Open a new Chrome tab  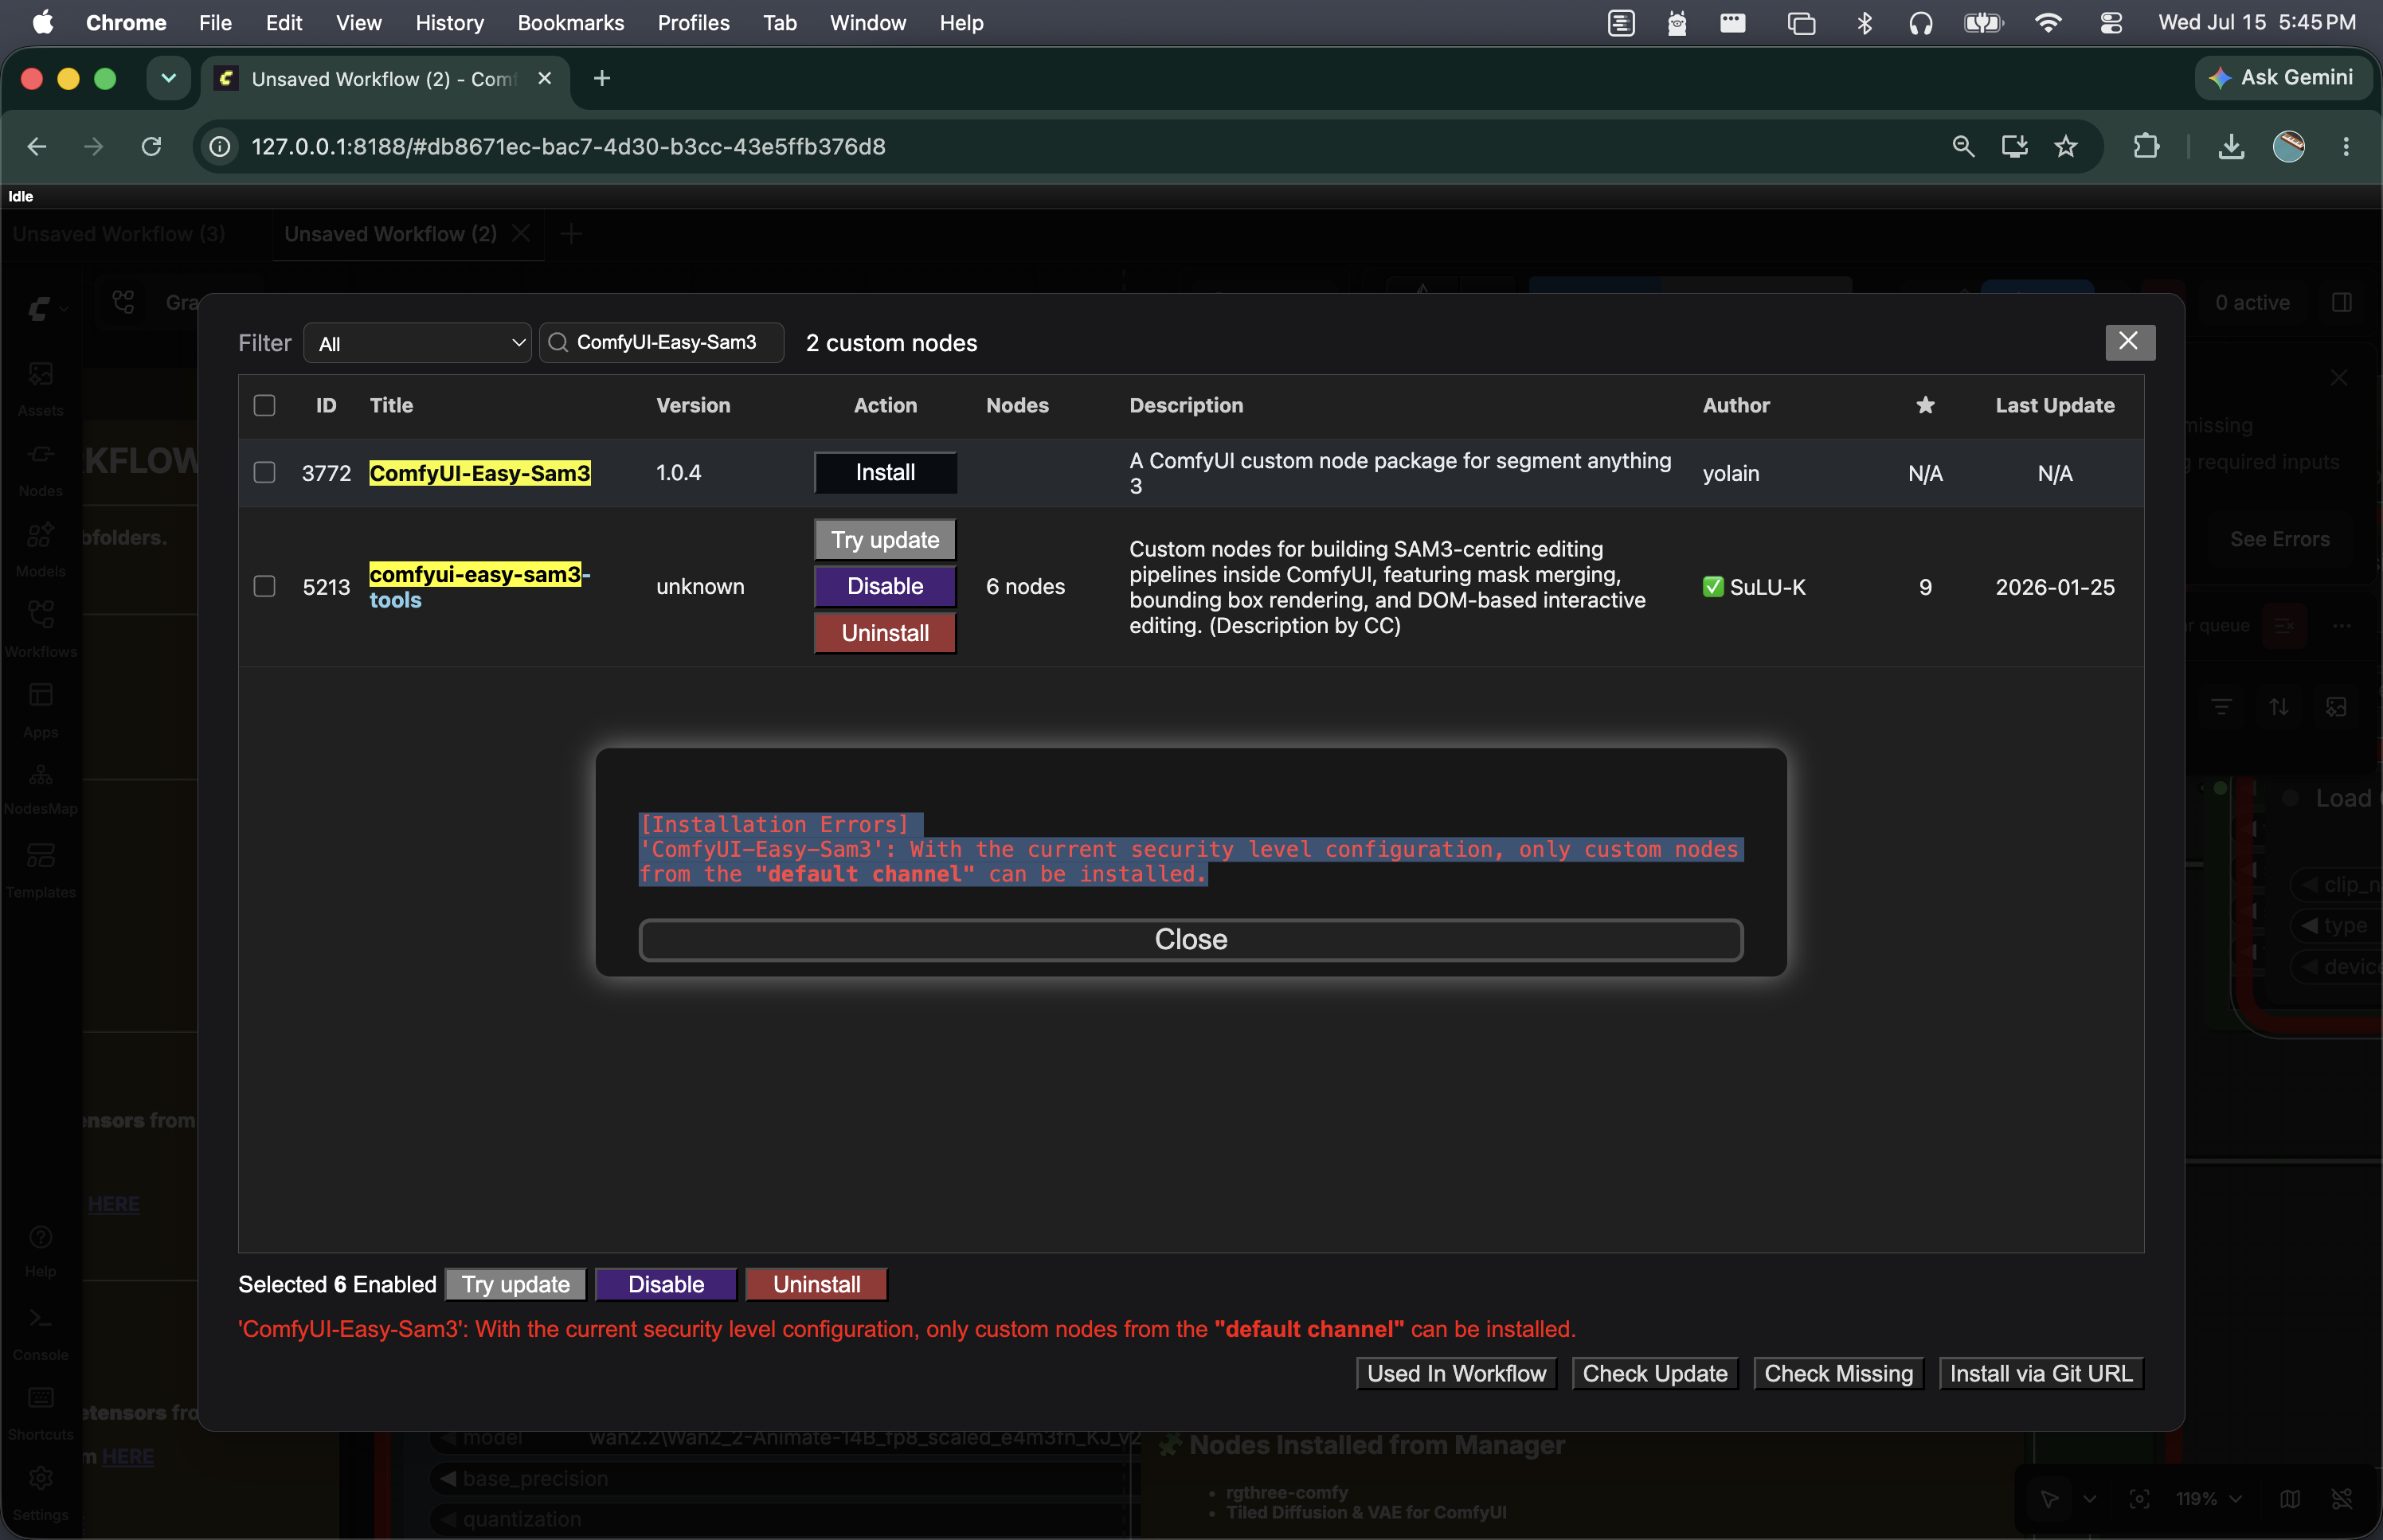[601, 78]
